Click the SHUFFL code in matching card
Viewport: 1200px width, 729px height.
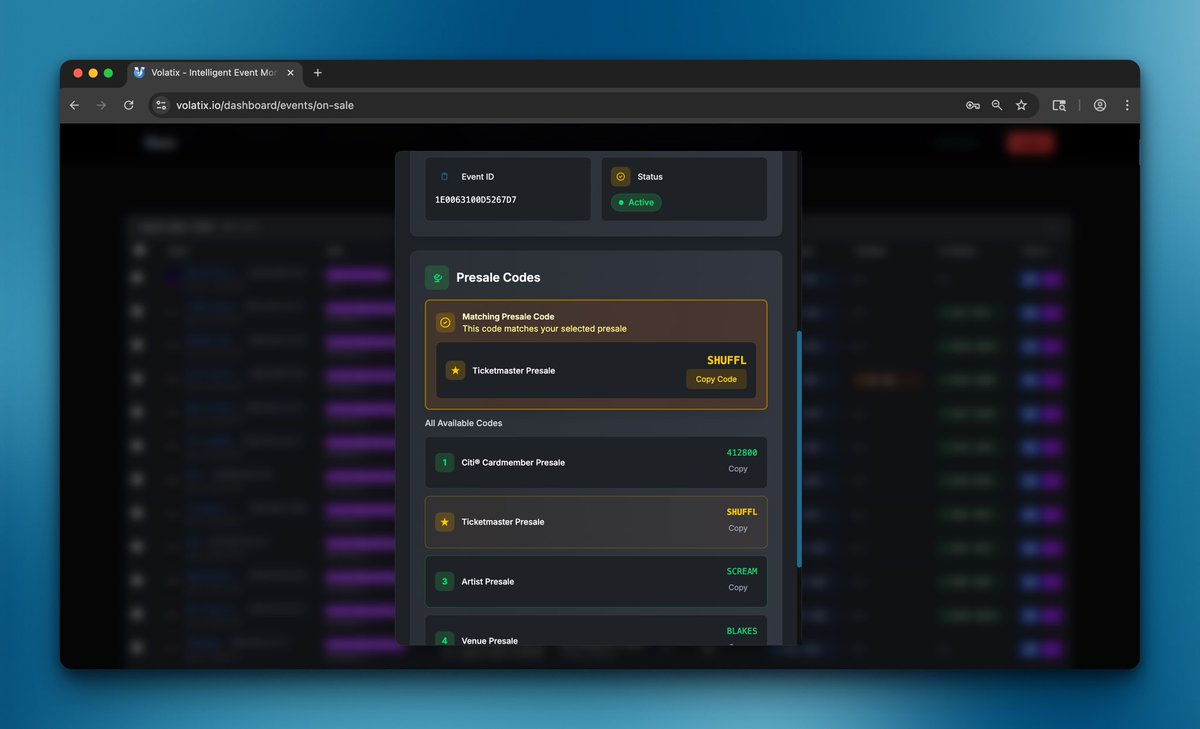coord(727,360)
